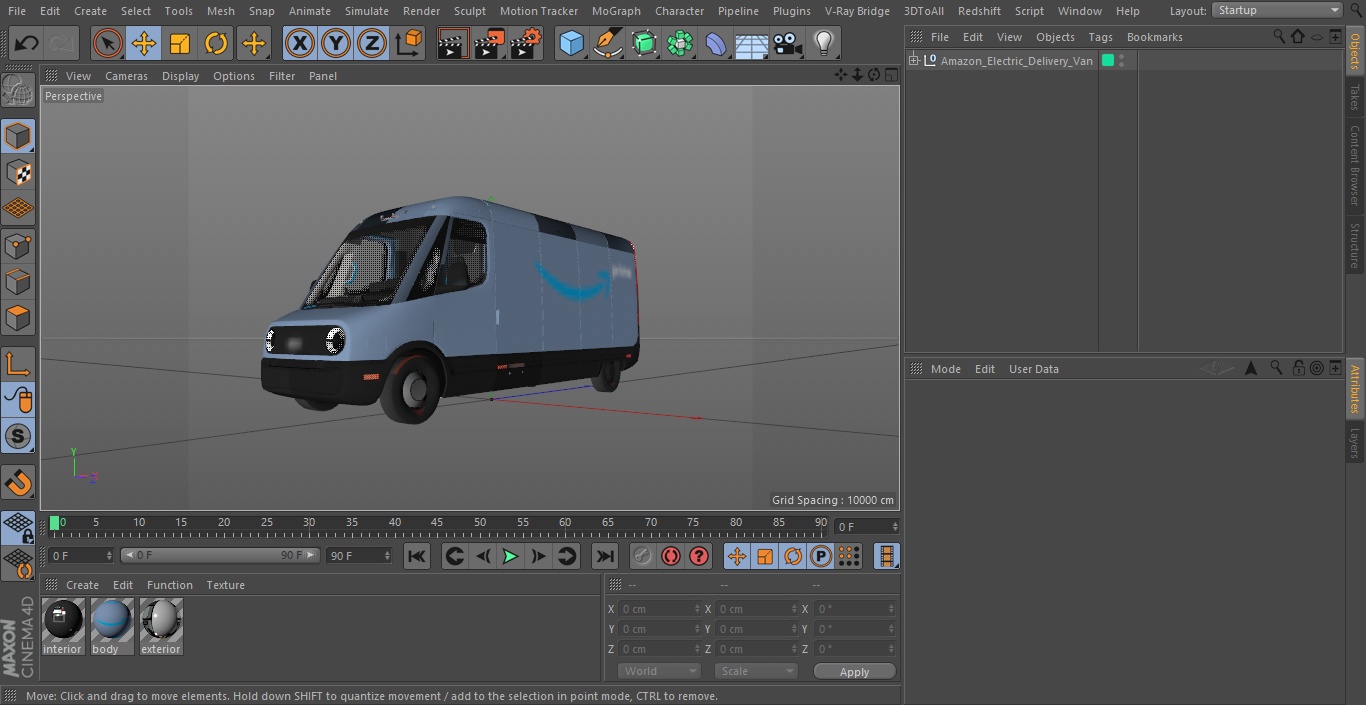Enable the Axis tool

[18, 364]
